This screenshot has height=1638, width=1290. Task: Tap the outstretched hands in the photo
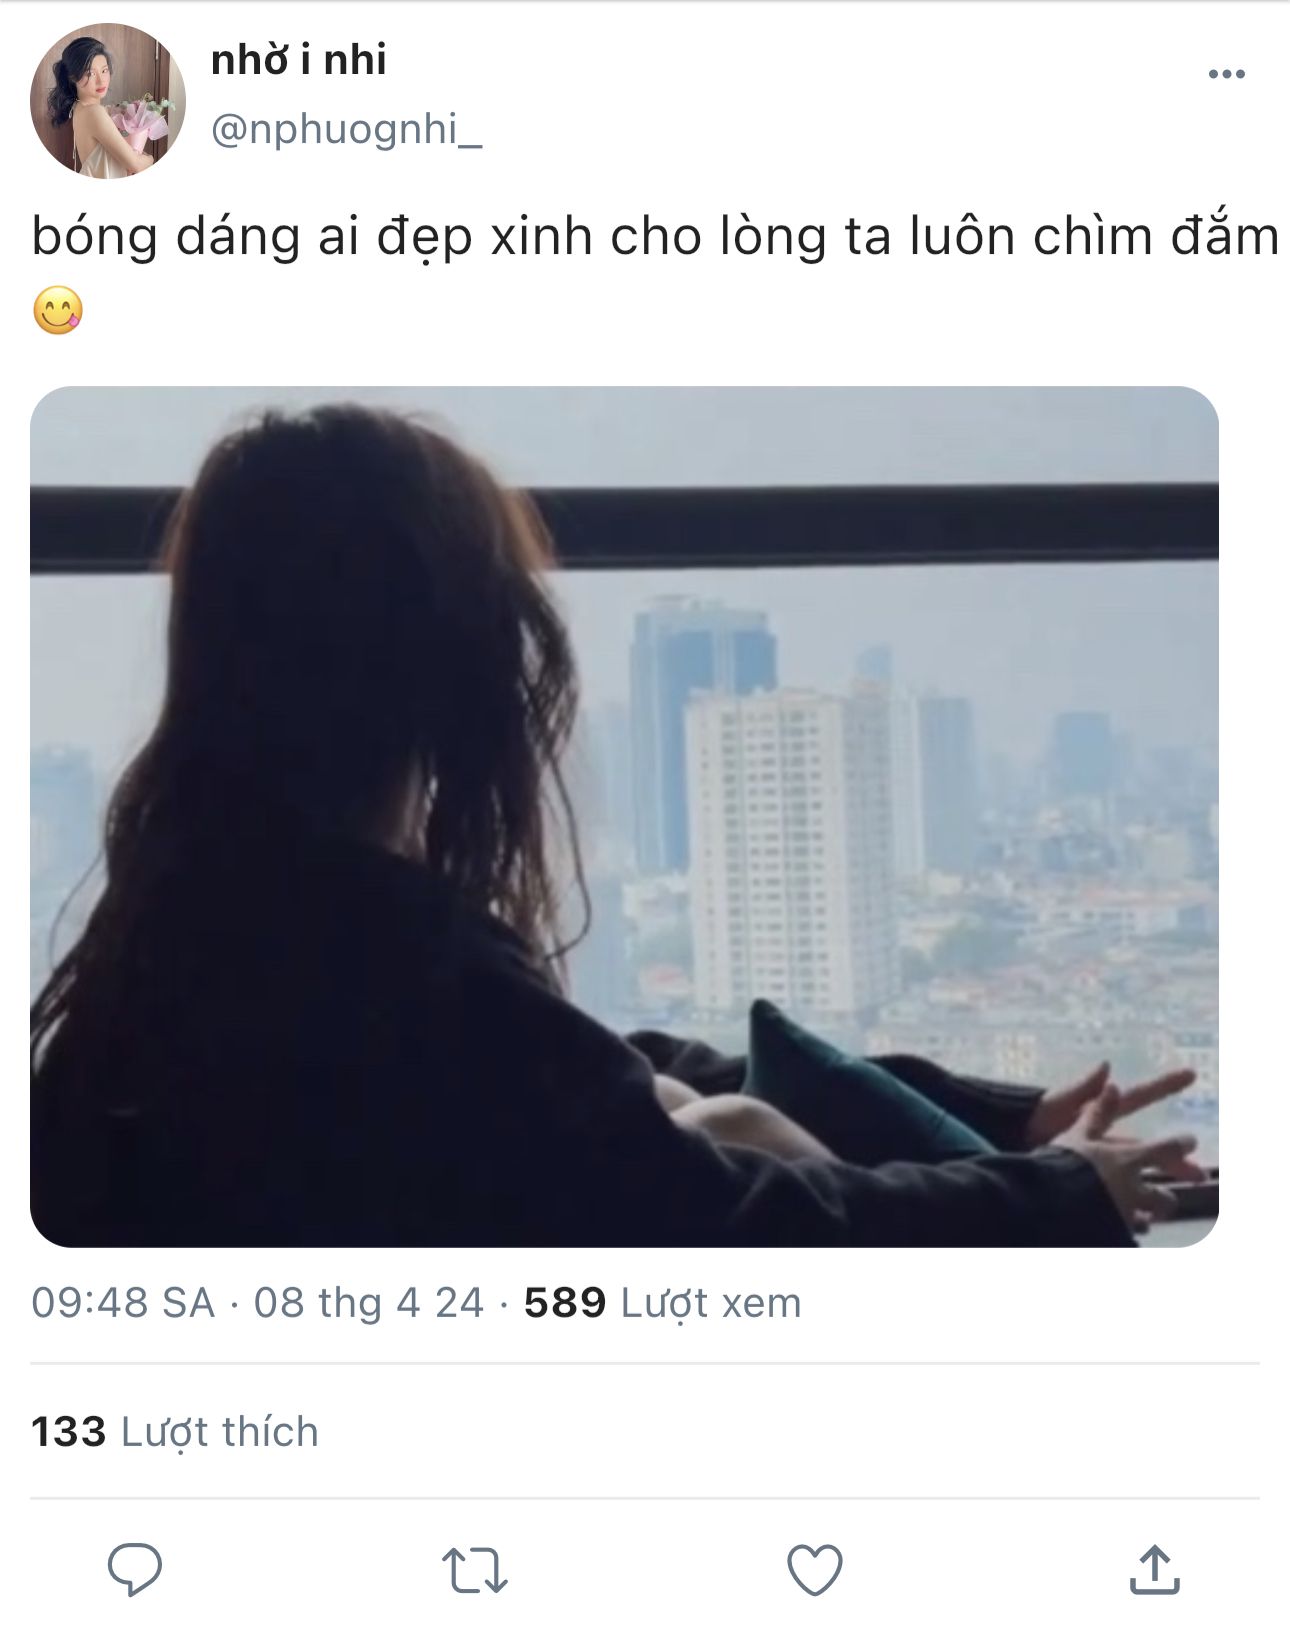click(x=1115, y=1140)
